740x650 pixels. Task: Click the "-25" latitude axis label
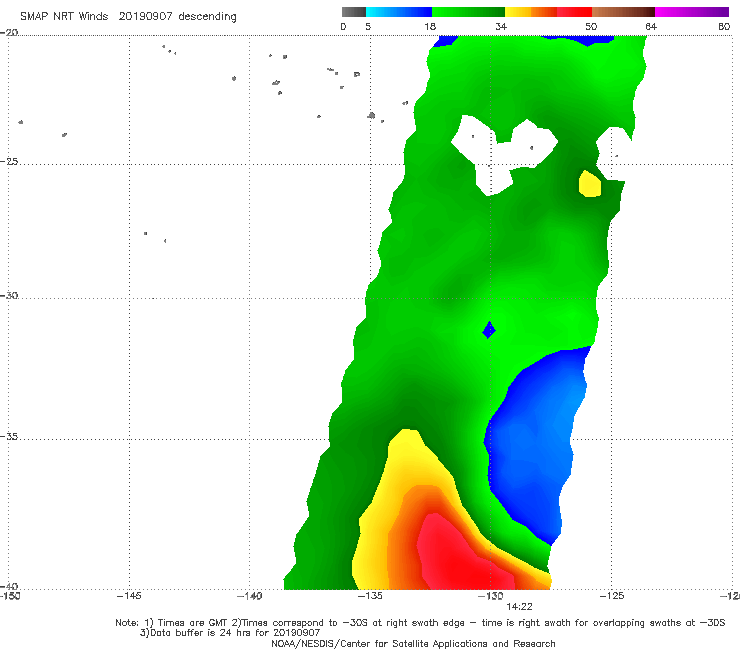click(9, 161)
